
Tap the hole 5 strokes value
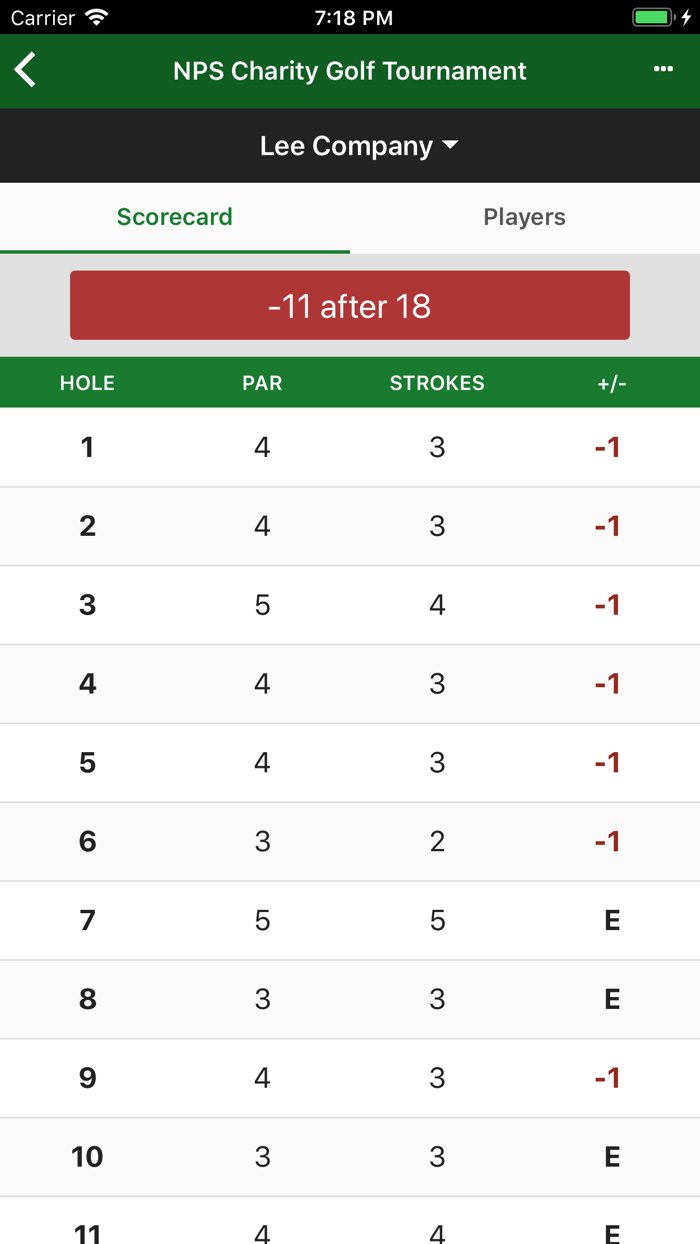[437, 763]
